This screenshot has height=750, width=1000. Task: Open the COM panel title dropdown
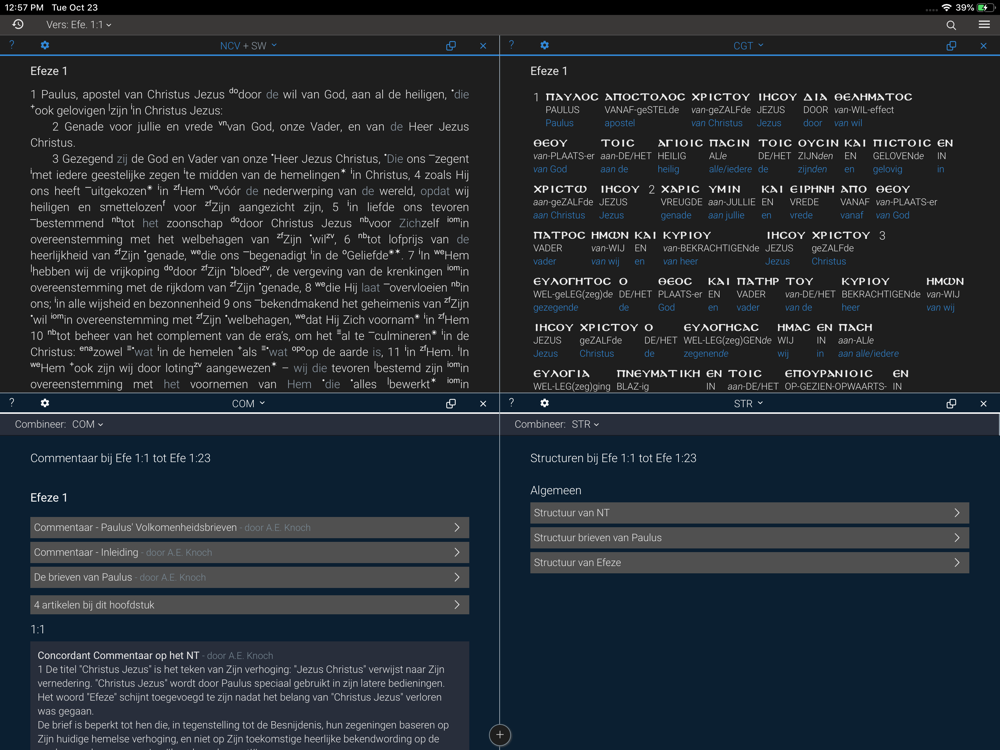point(248,404)
